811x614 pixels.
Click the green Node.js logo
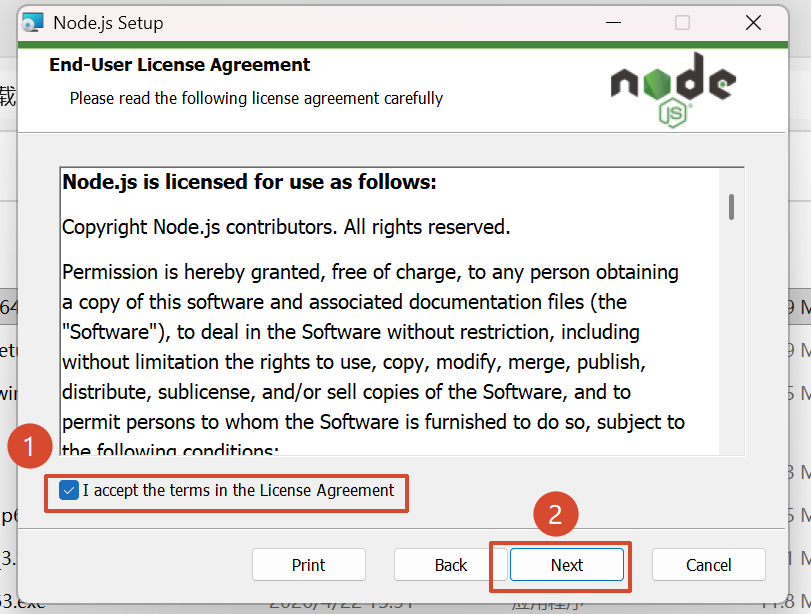(x=673, y=89)
